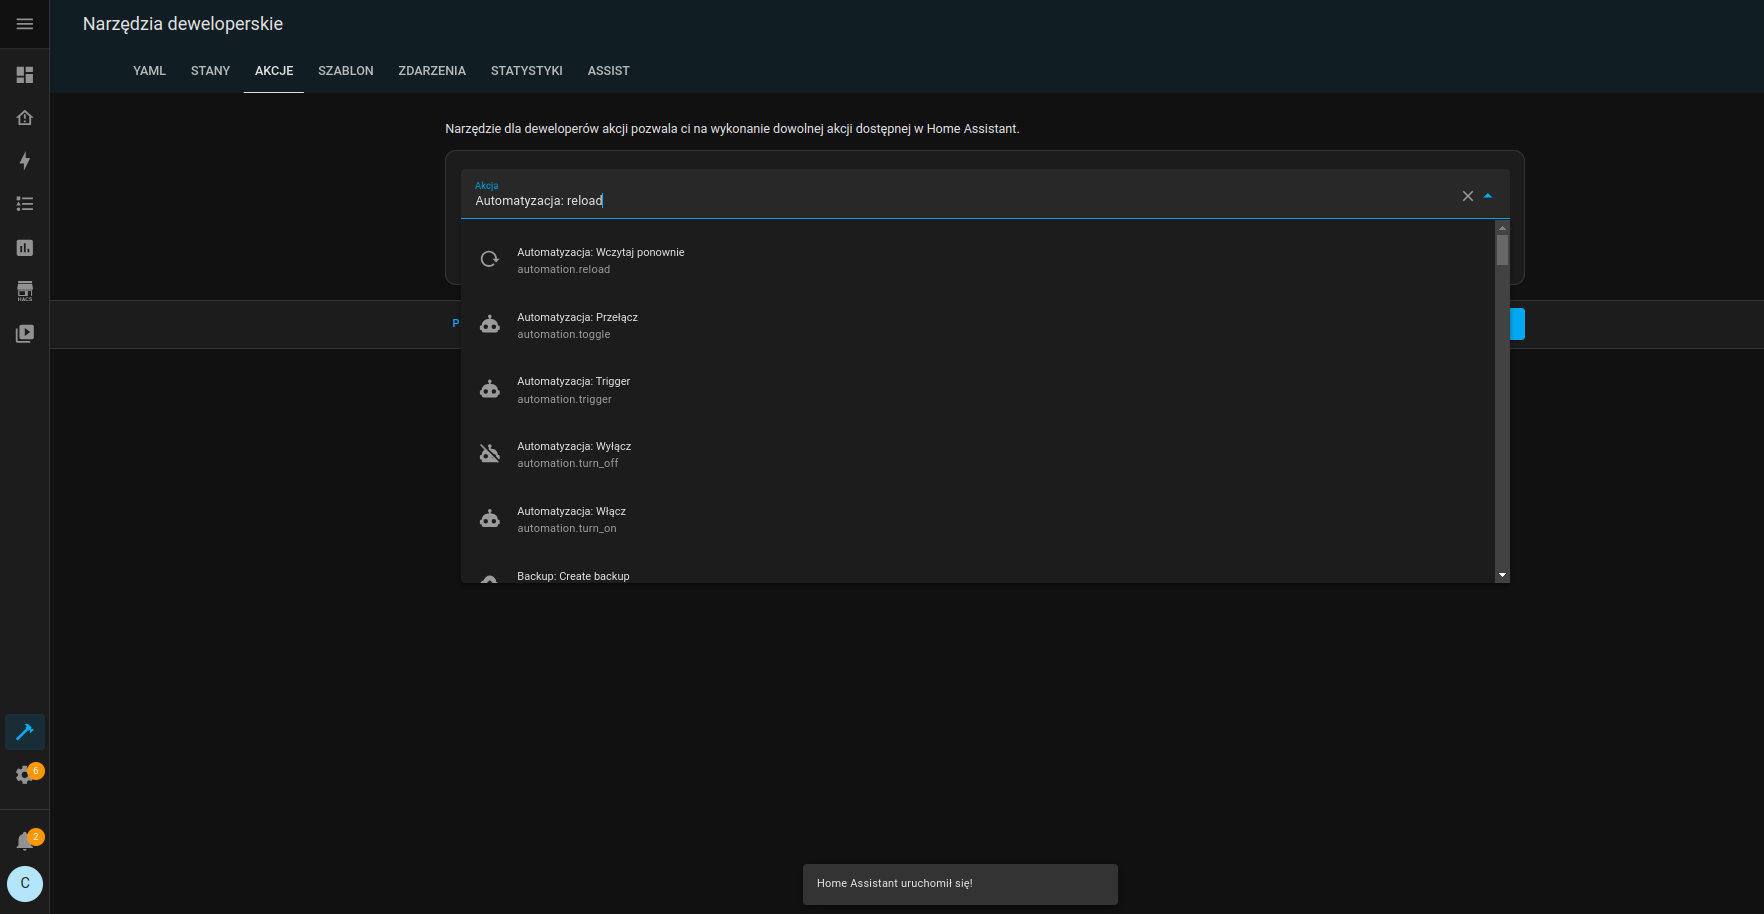1764x914 pixels.
Task: Open the Energy lightning bolt icon
Action: point(25,161)
